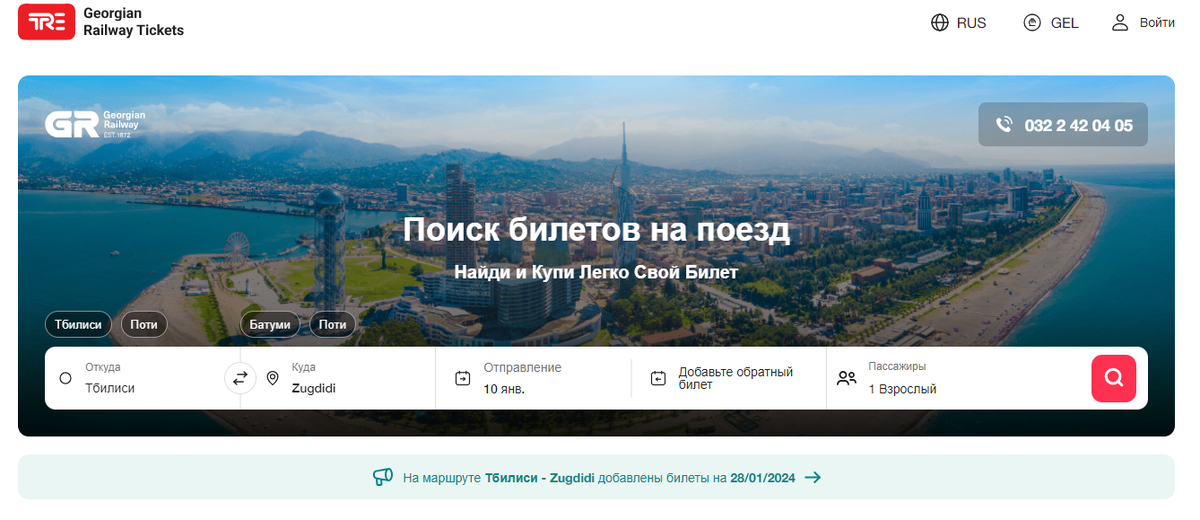Click the Войти login link

[1157, 22]
